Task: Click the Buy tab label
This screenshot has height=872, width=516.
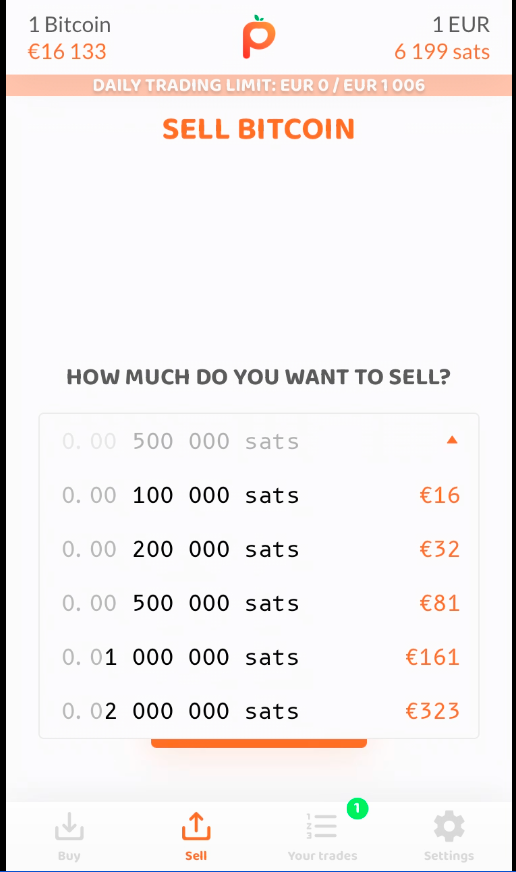Action: [x=69, y=856]
